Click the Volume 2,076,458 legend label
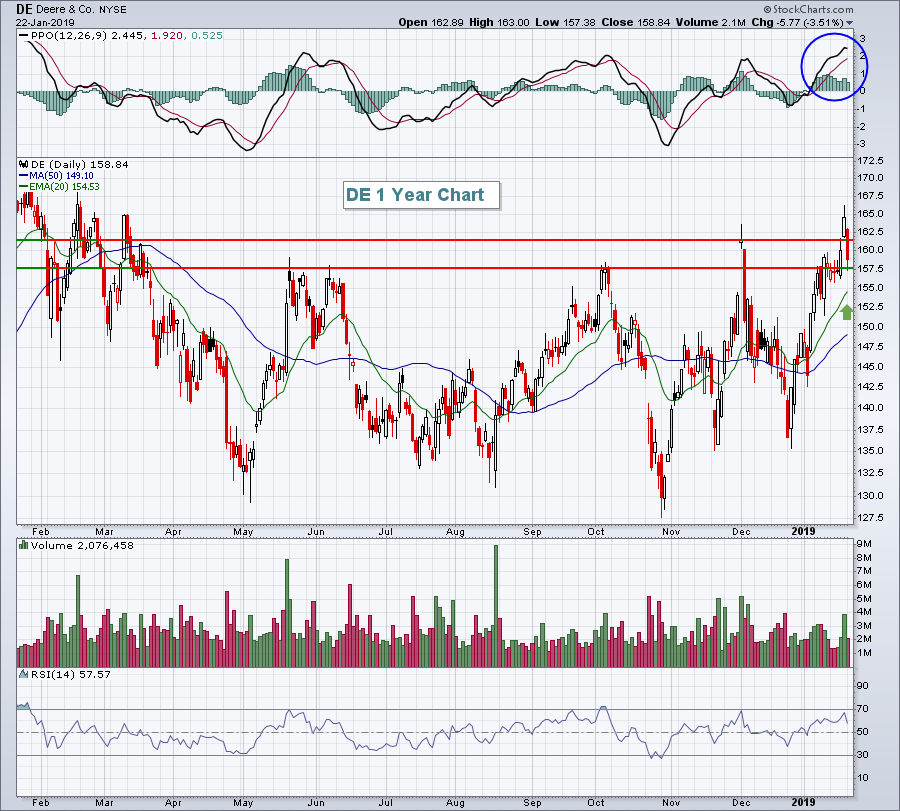900x811 pixels. tap(82, 545)
